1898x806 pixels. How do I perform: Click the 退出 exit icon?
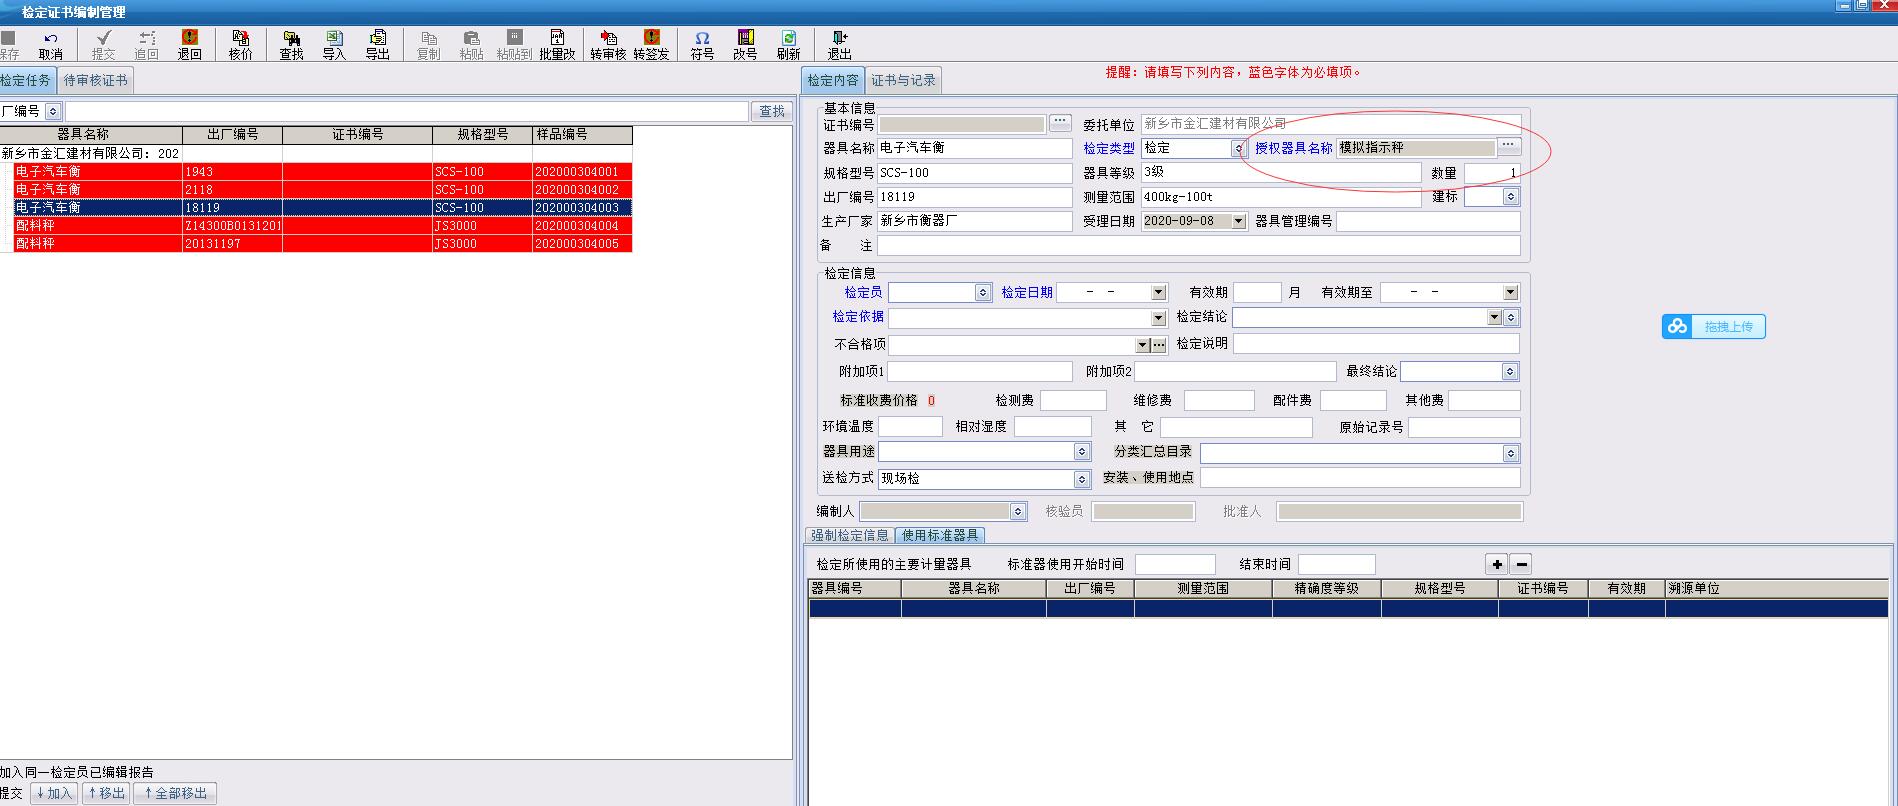[839, 45]
